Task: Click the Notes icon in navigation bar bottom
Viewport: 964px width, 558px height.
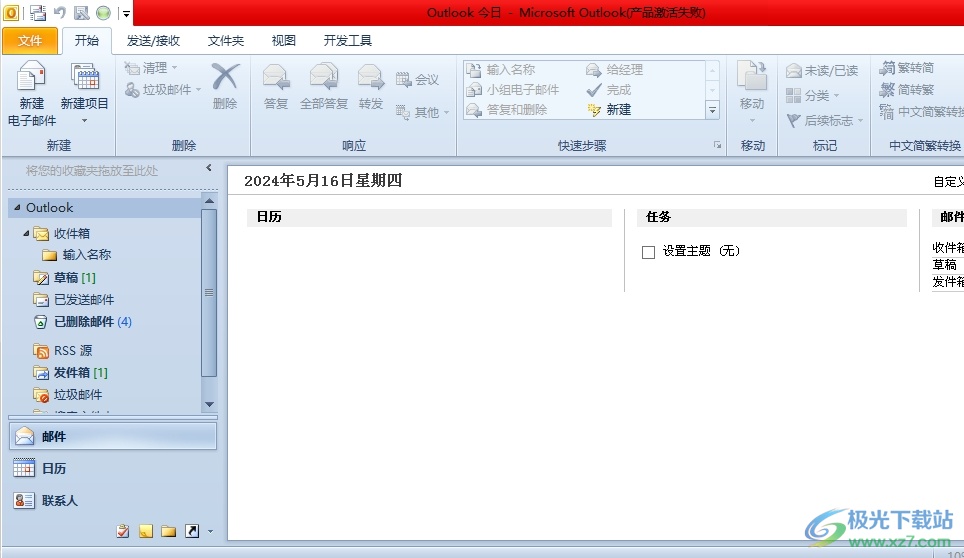Action: tap(146, 532)
